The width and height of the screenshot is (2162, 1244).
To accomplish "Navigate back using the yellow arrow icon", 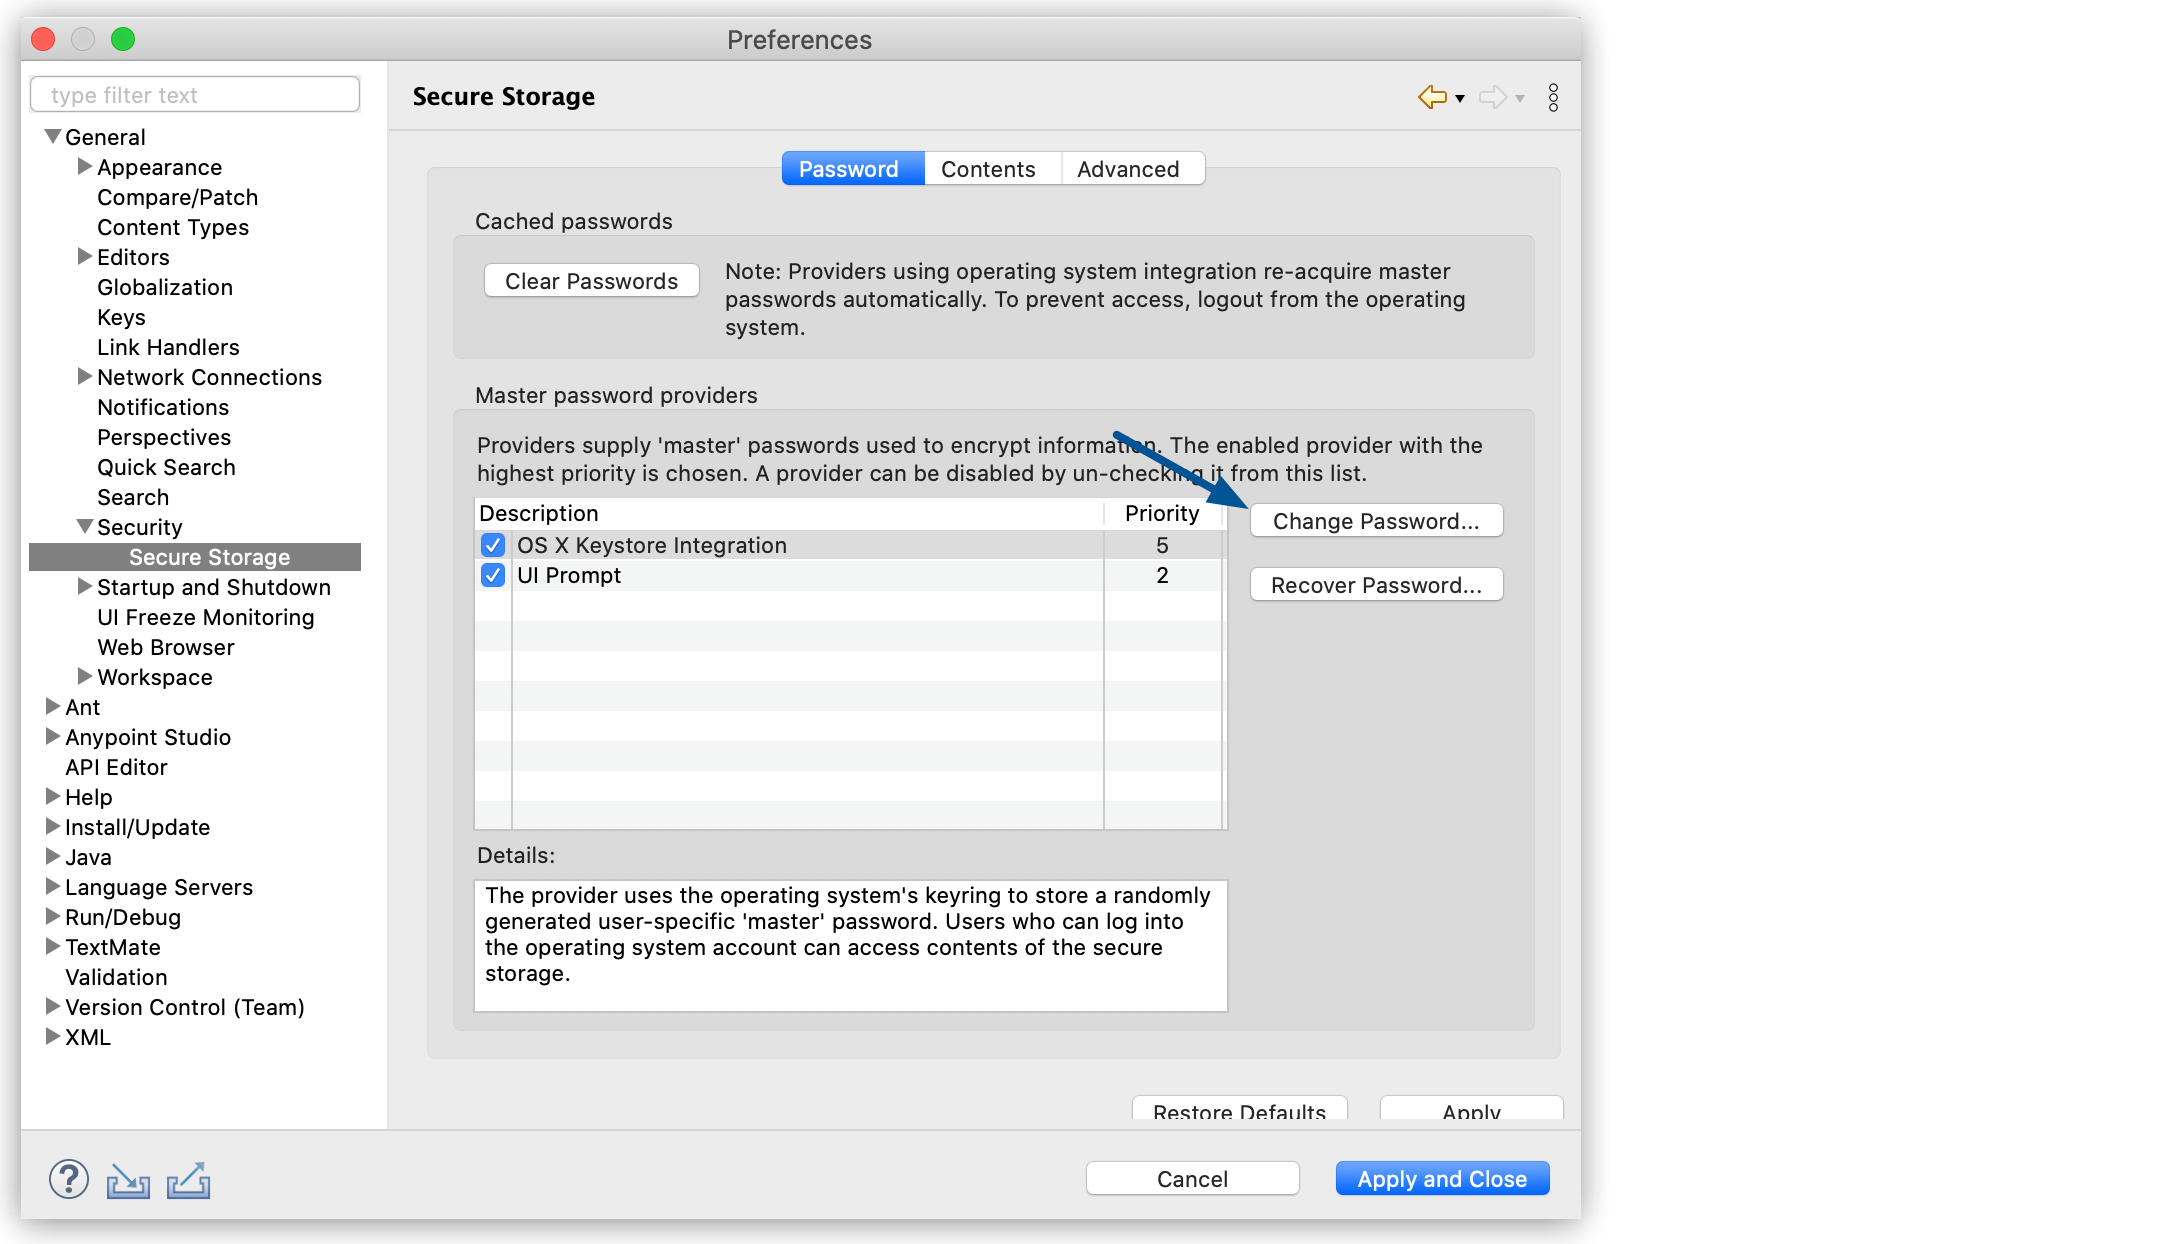I will click(x=1431, y=96).
